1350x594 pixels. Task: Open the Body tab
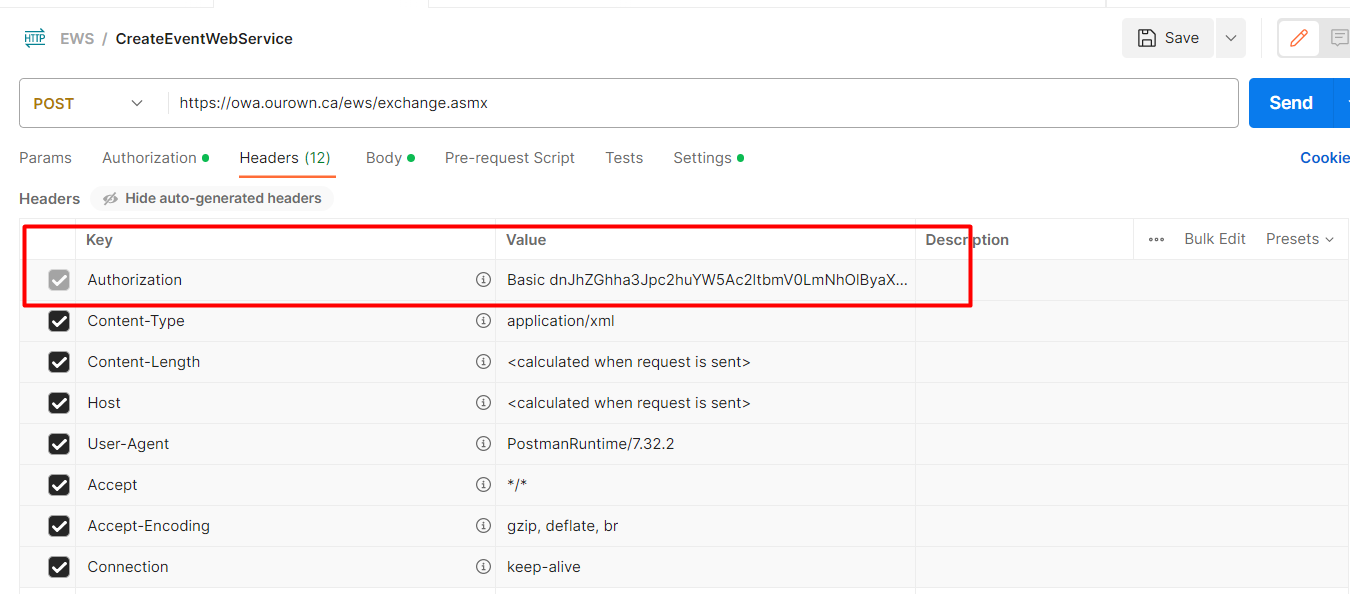(x=390, y=158)
